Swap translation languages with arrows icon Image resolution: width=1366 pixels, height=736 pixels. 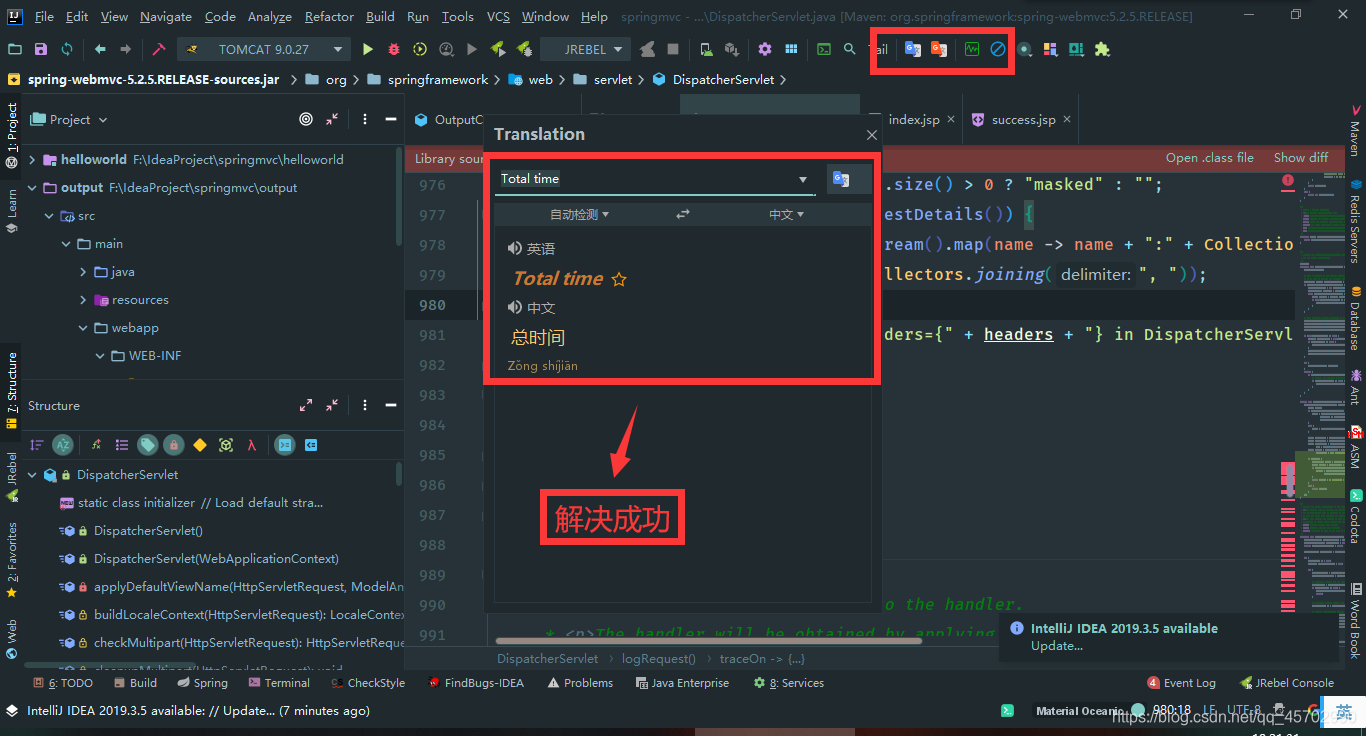tap(683, 214)
